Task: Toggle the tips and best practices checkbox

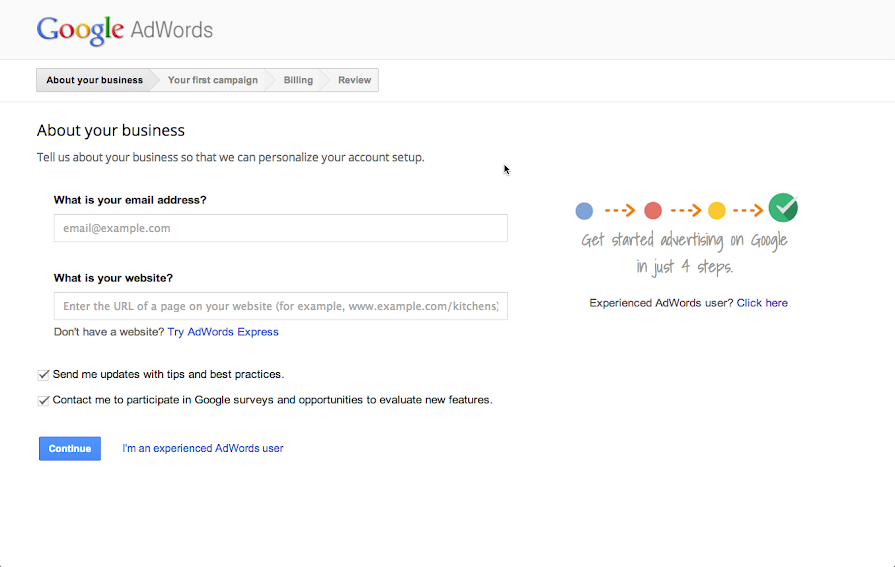Action: [43, 375]
